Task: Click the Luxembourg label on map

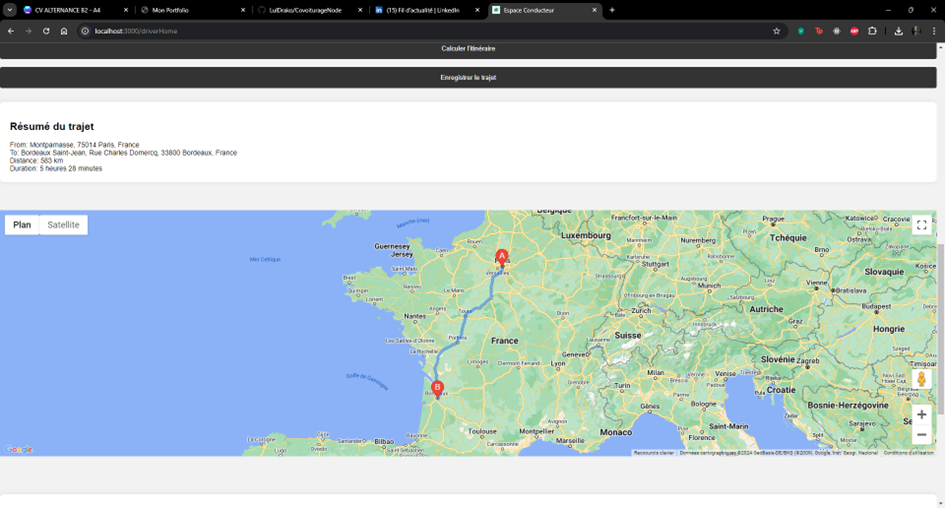Action: (586, 236)
